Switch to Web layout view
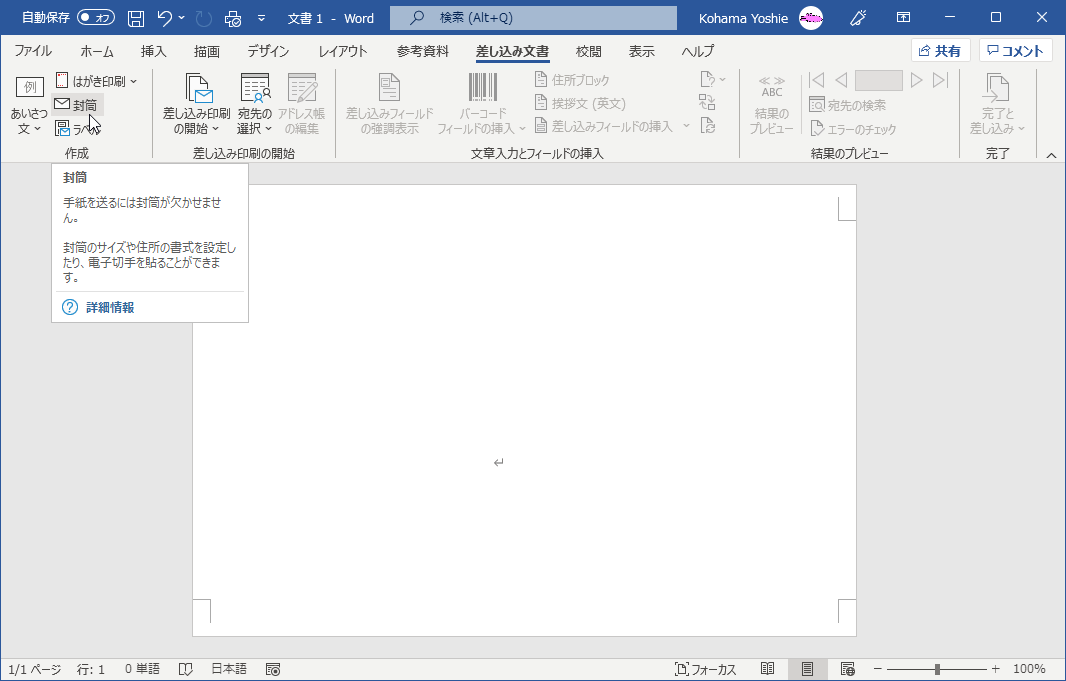This screenshot has width=1066, height=681. 848,668
